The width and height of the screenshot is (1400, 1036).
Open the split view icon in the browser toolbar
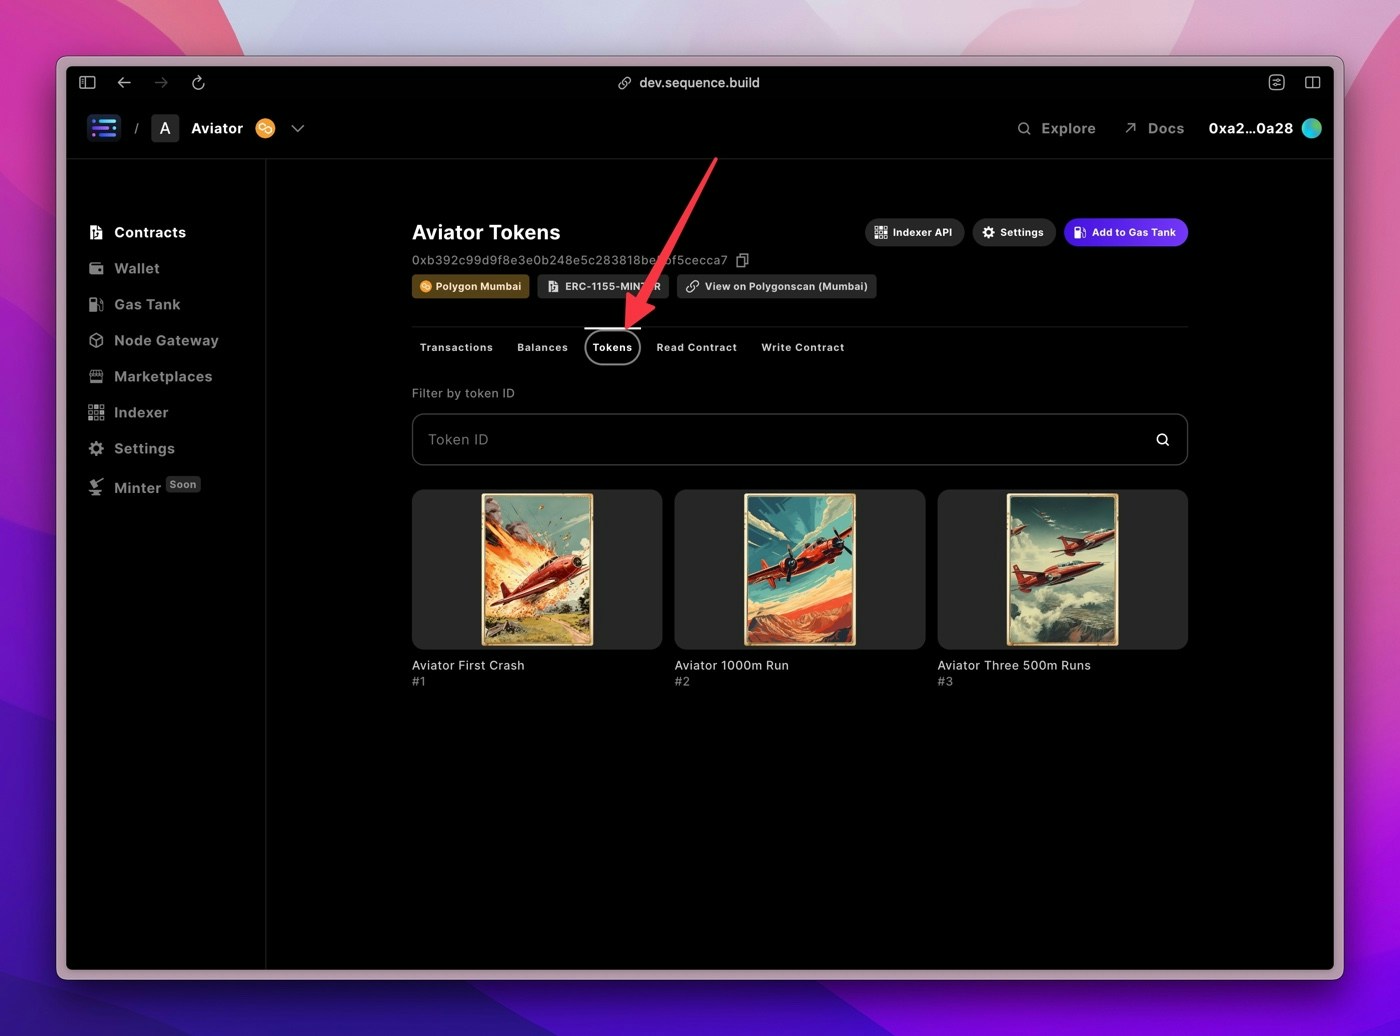tap(1312, 82)
